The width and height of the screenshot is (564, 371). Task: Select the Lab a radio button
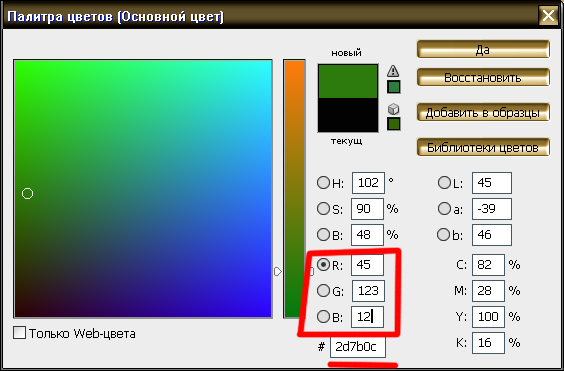point(444,208)
